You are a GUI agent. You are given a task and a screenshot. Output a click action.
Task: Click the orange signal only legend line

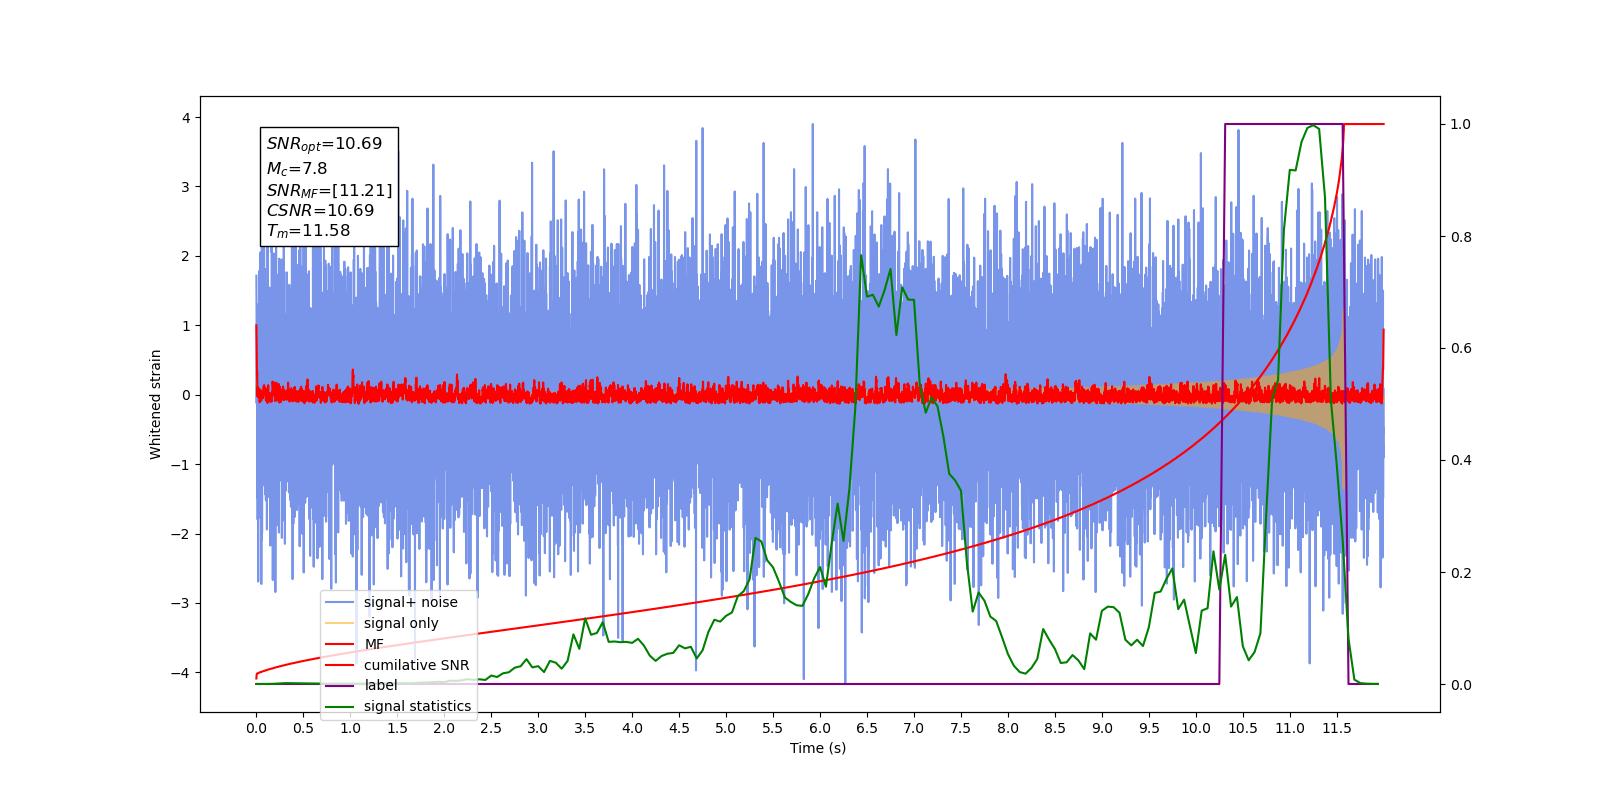[340, 623]
